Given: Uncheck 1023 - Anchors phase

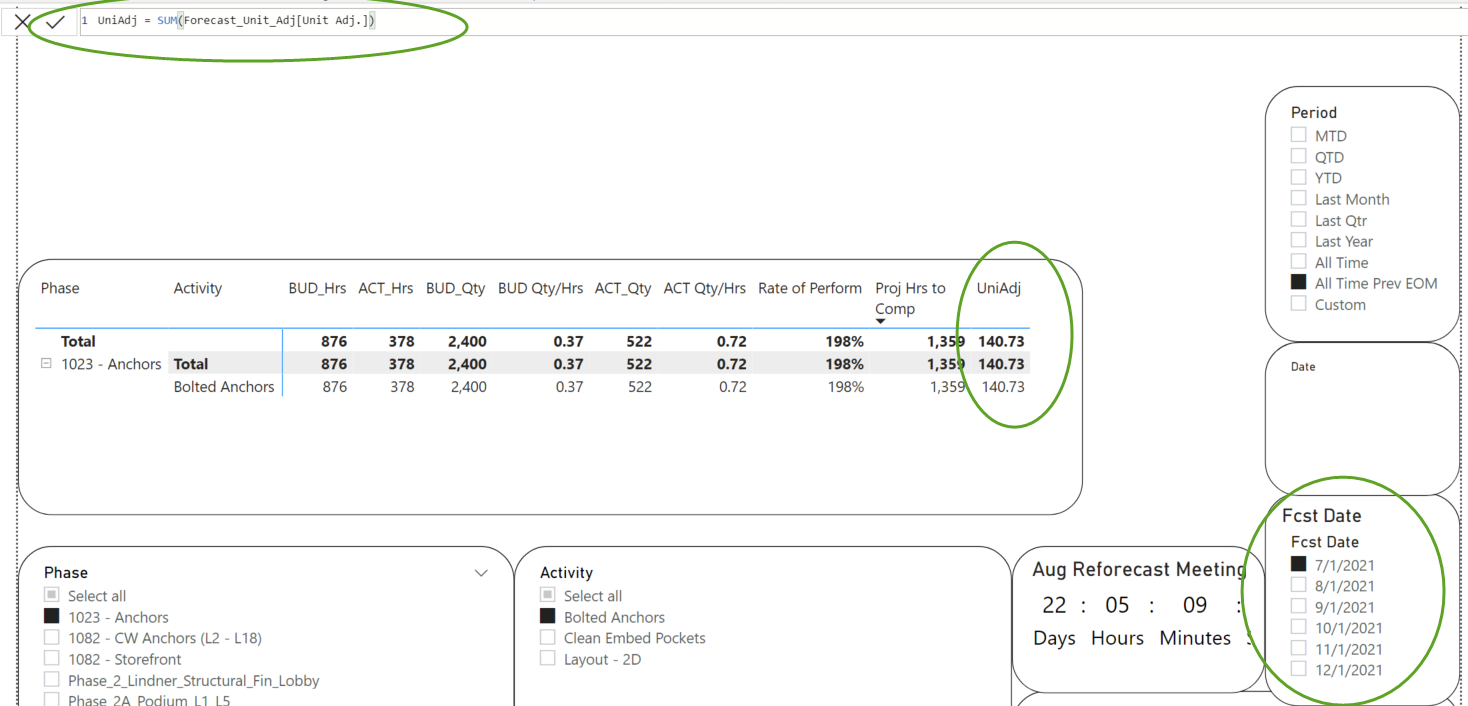Looking at the screenshot, I should pos(51,616).
